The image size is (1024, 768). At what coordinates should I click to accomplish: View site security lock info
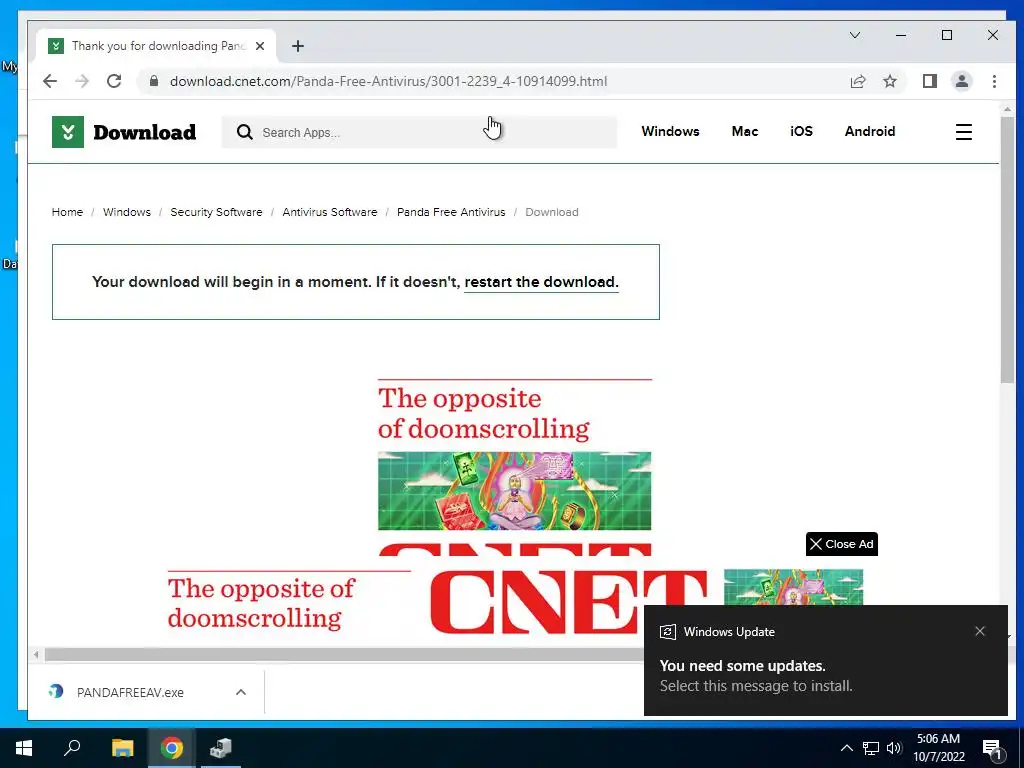(x=154, y=81)
